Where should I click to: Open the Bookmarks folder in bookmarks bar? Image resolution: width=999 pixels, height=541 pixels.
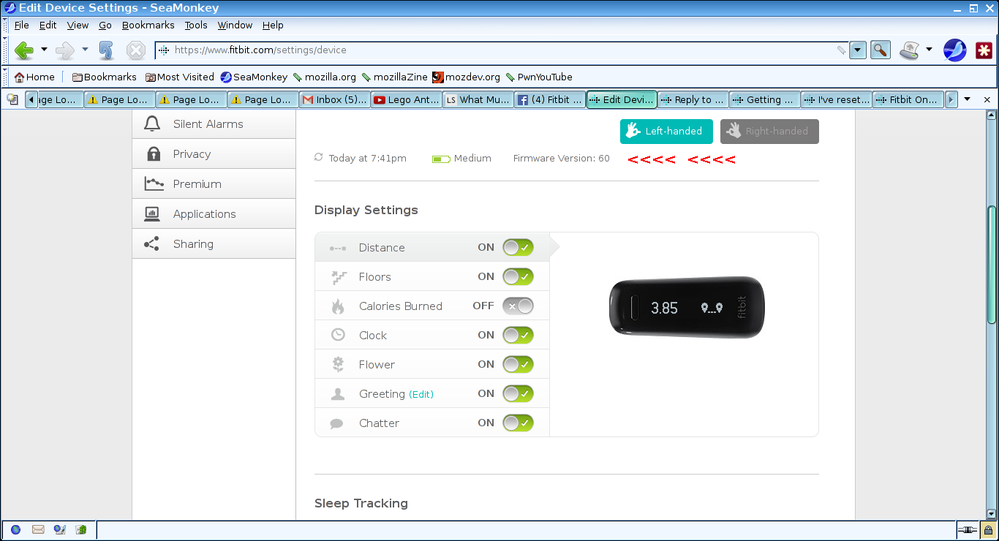(104, 76)
